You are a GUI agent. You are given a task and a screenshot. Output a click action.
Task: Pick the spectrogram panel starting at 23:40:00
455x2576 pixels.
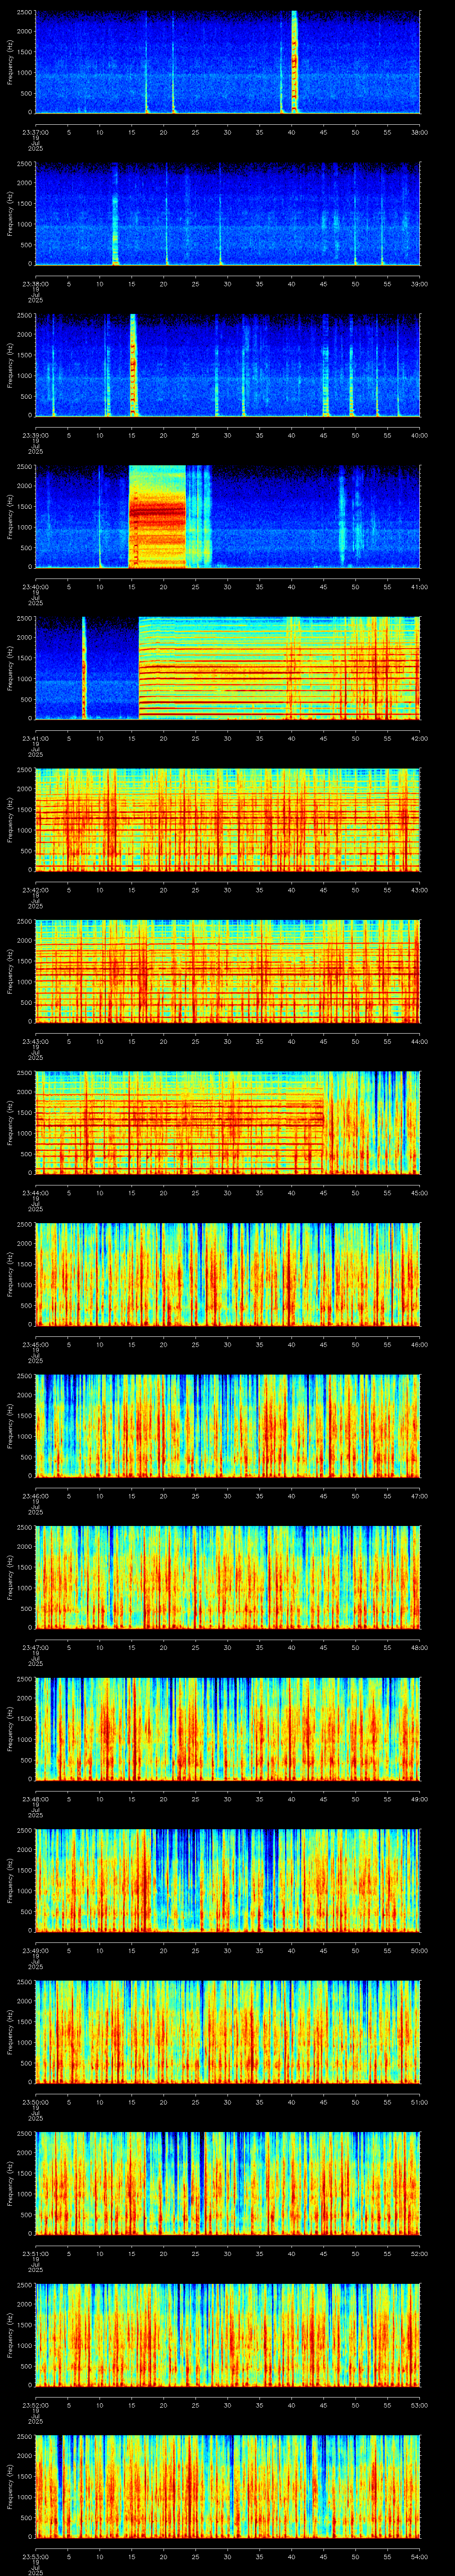[x=228, y=517]
